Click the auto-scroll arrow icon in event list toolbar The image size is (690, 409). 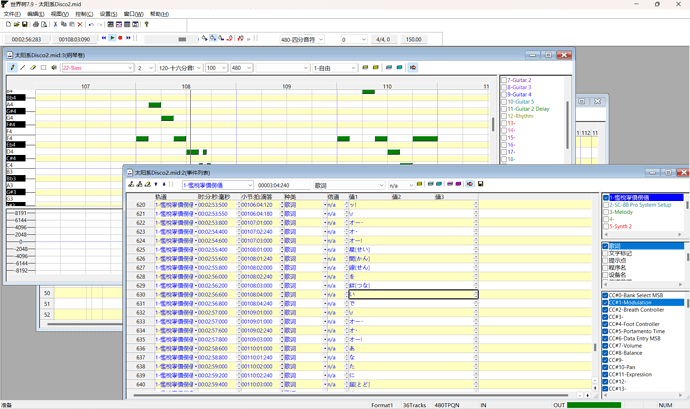click(470, 184)
